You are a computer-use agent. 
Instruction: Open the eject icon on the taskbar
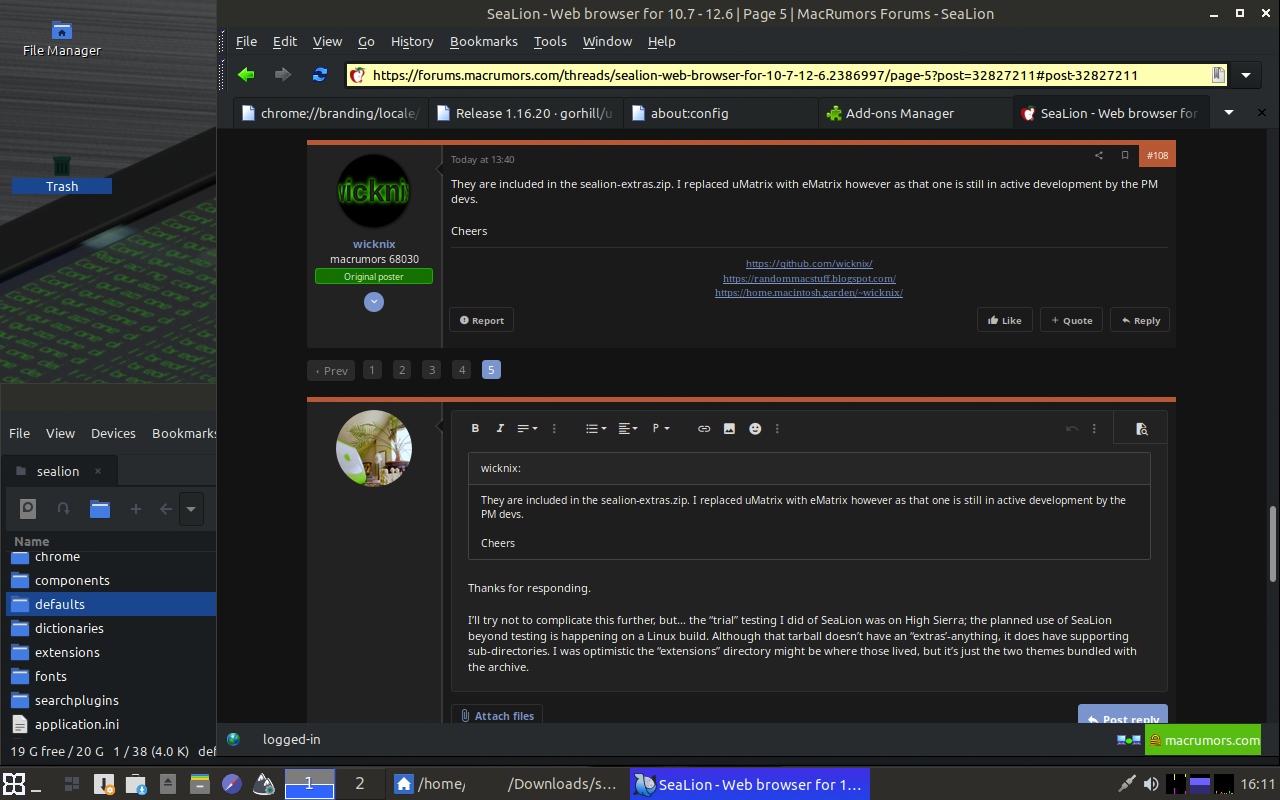click(x=169, y=784)
